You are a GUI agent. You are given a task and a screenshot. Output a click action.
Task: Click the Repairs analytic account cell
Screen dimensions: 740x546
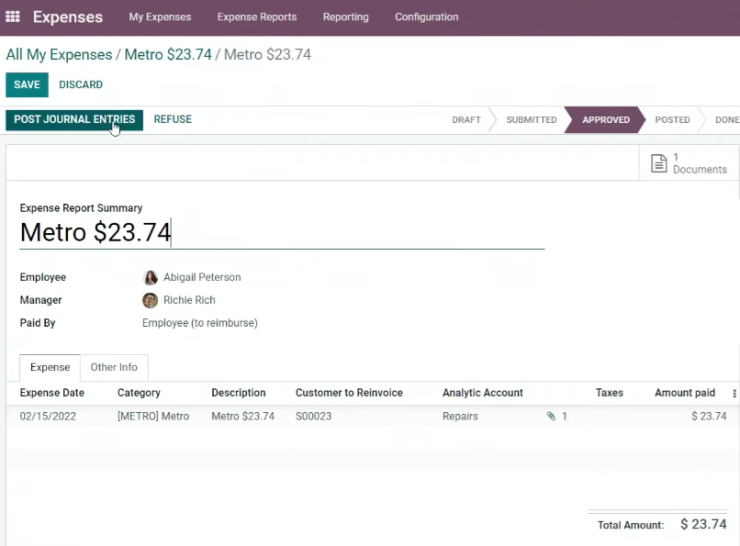[460, 416]
